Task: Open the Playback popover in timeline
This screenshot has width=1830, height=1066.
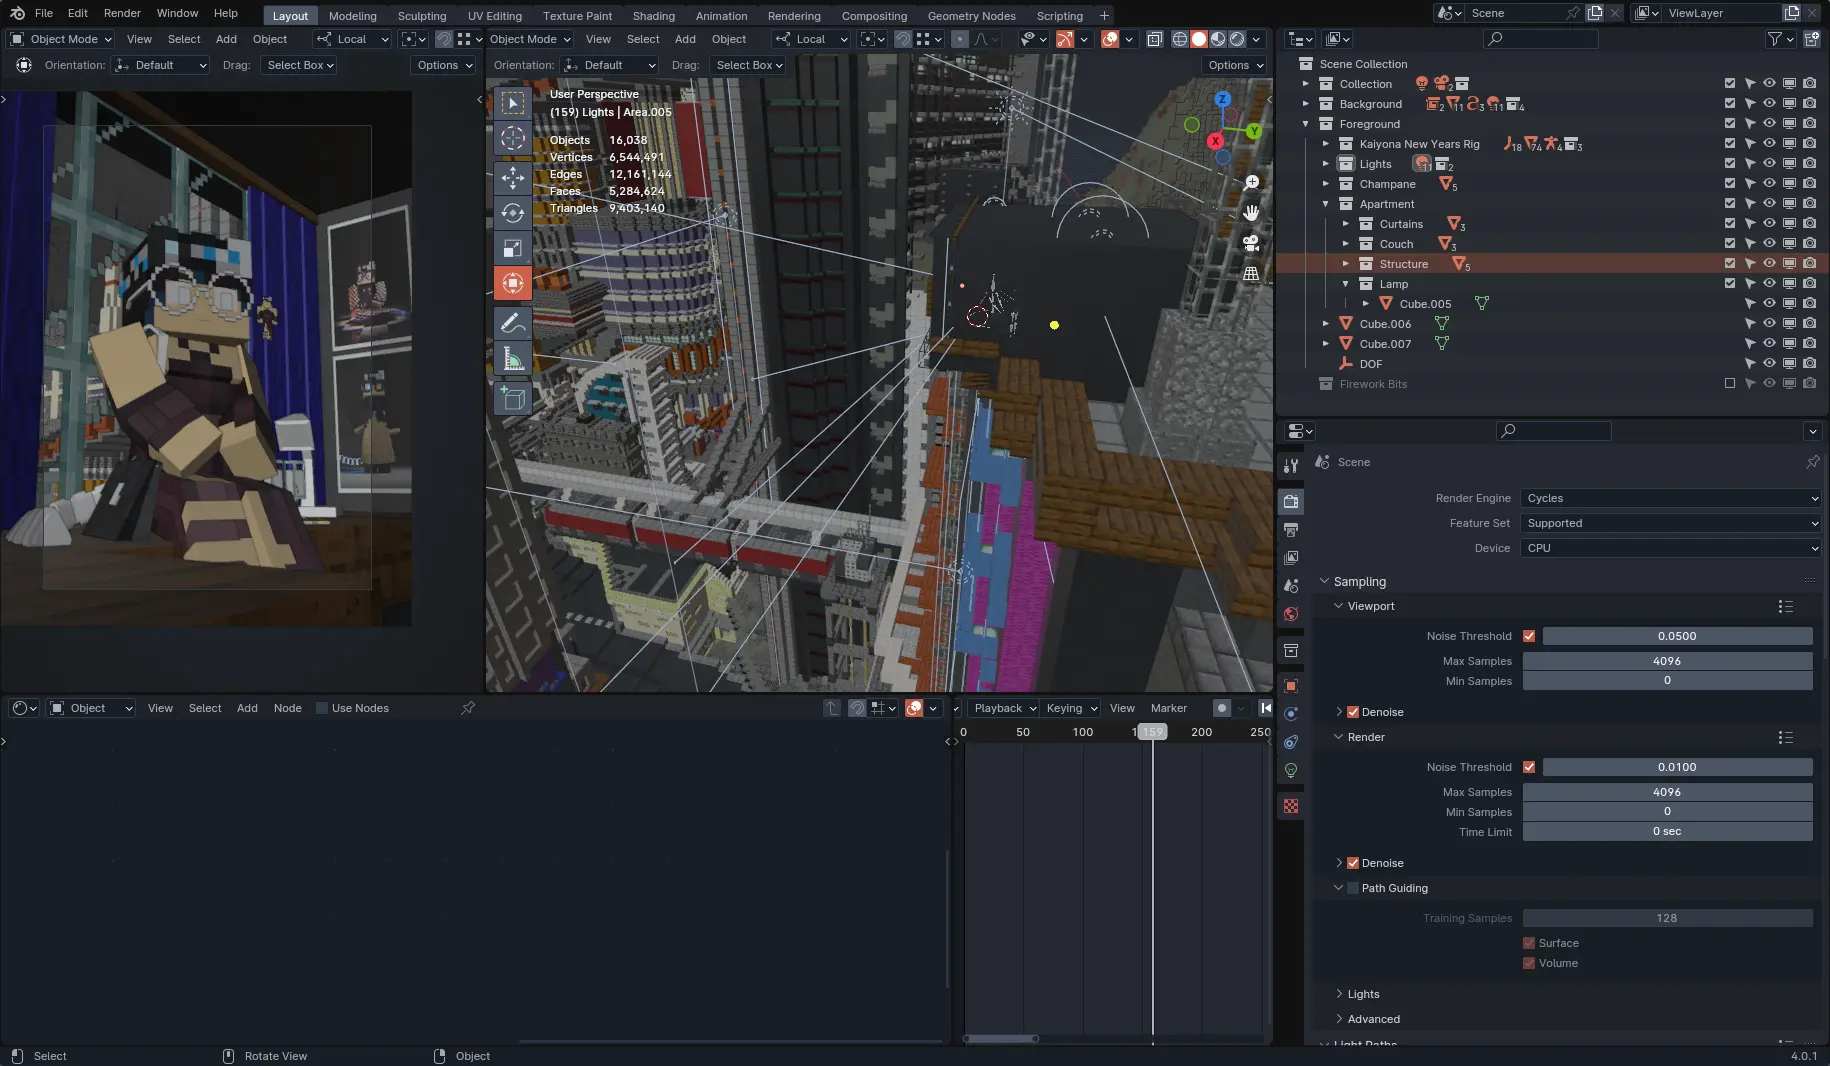Action: 1004,708
